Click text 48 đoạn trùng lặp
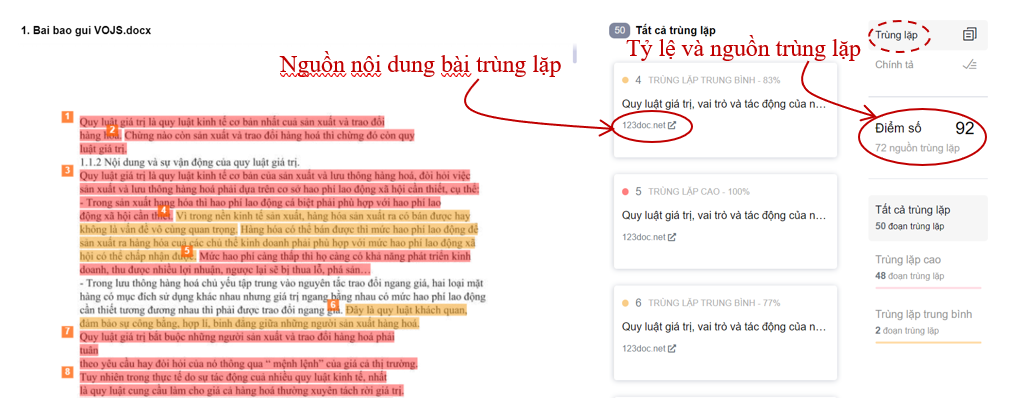Screen dimensions: 1017x414 click(x=909, y=276)
